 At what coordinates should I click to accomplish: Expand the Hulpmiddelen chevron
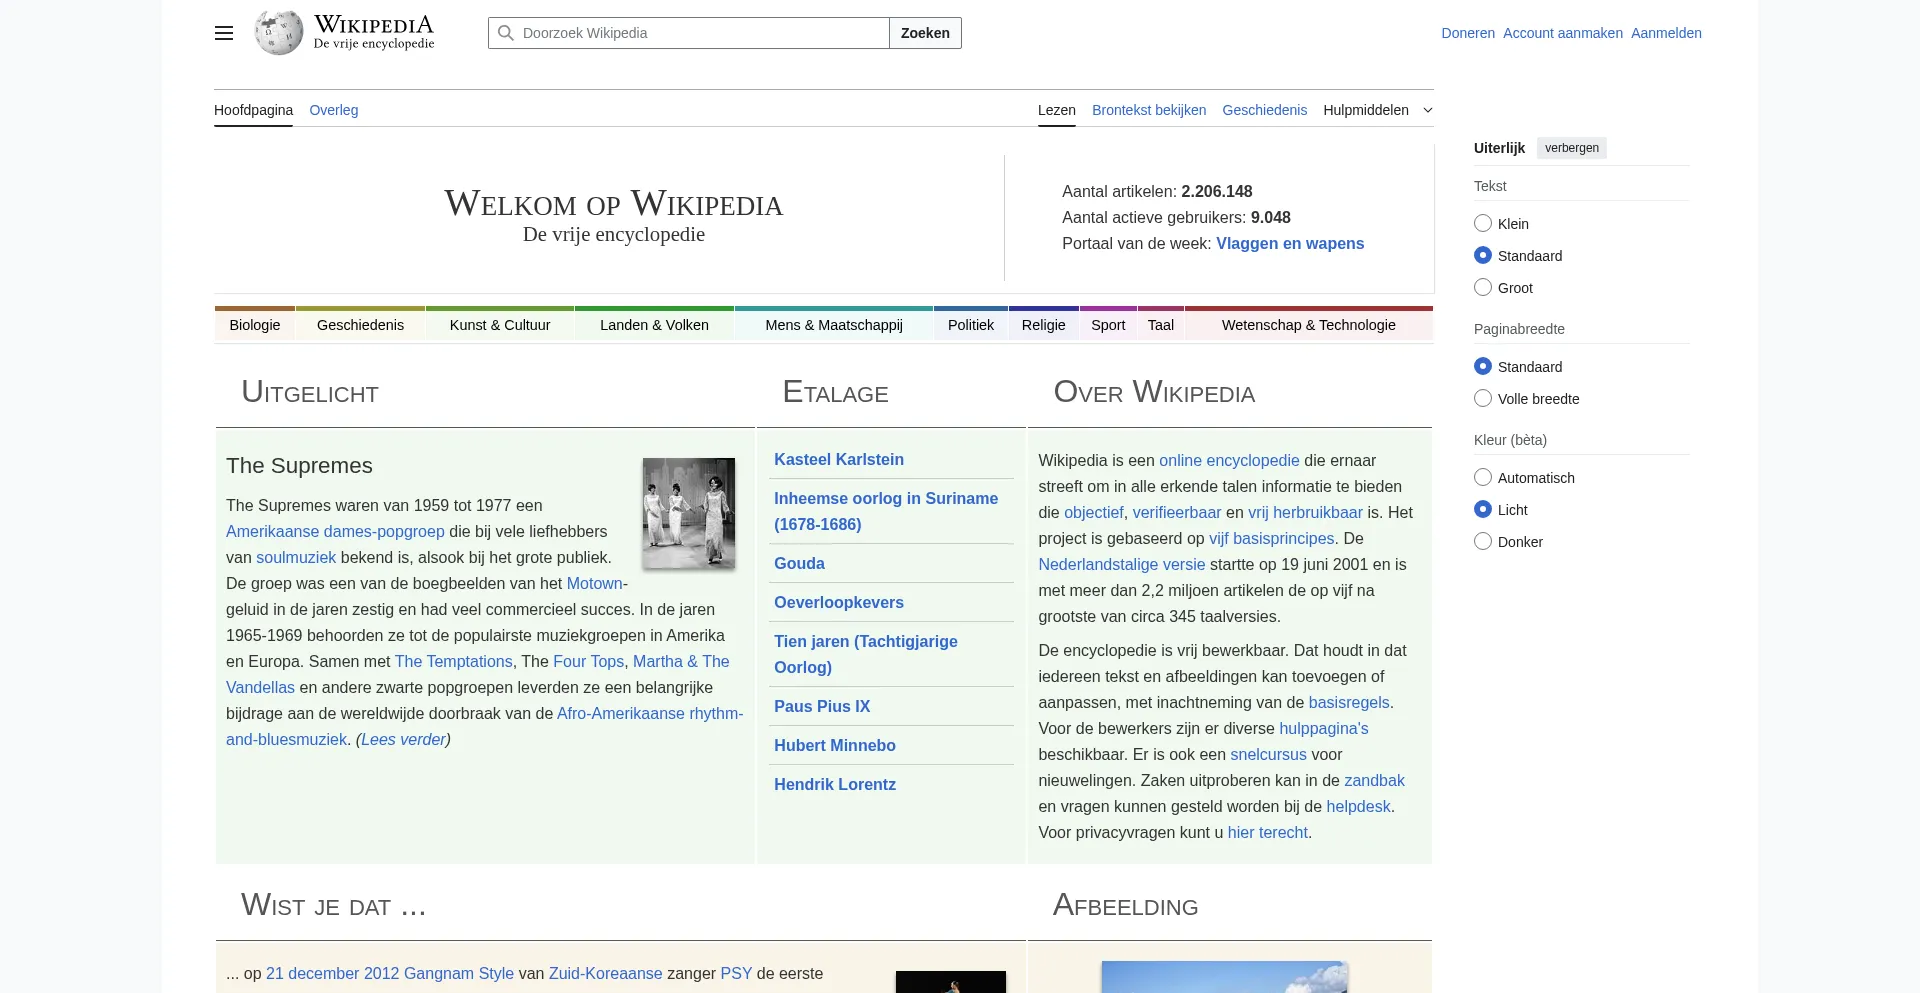tap(1427, 110)
